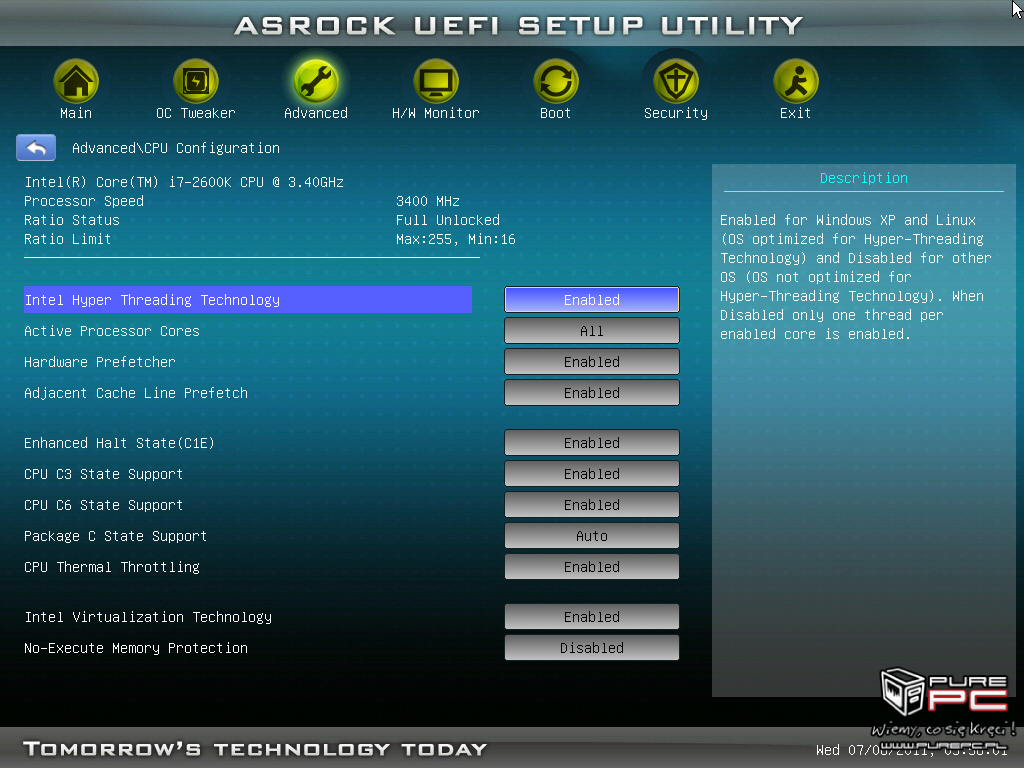
Task: Select the Intel Virtualization Technology label
Action: coord(148,617)
